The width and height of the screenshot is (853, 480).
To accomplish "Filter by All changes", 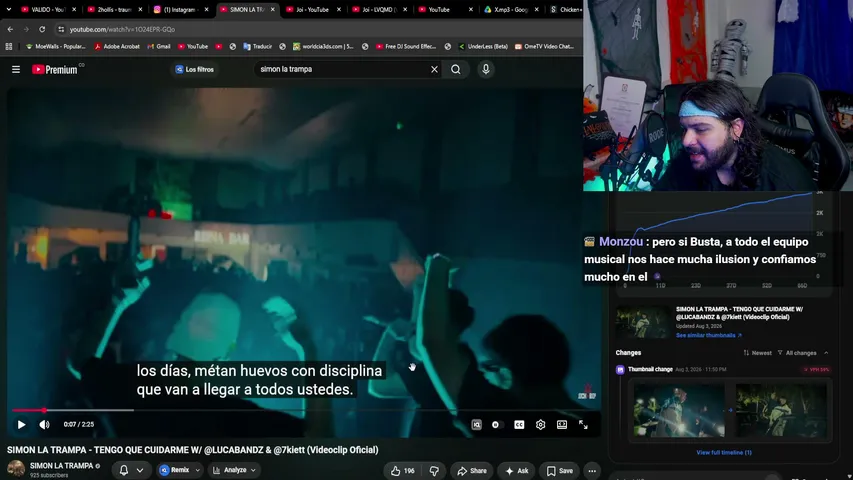I will tap(797, 353).
